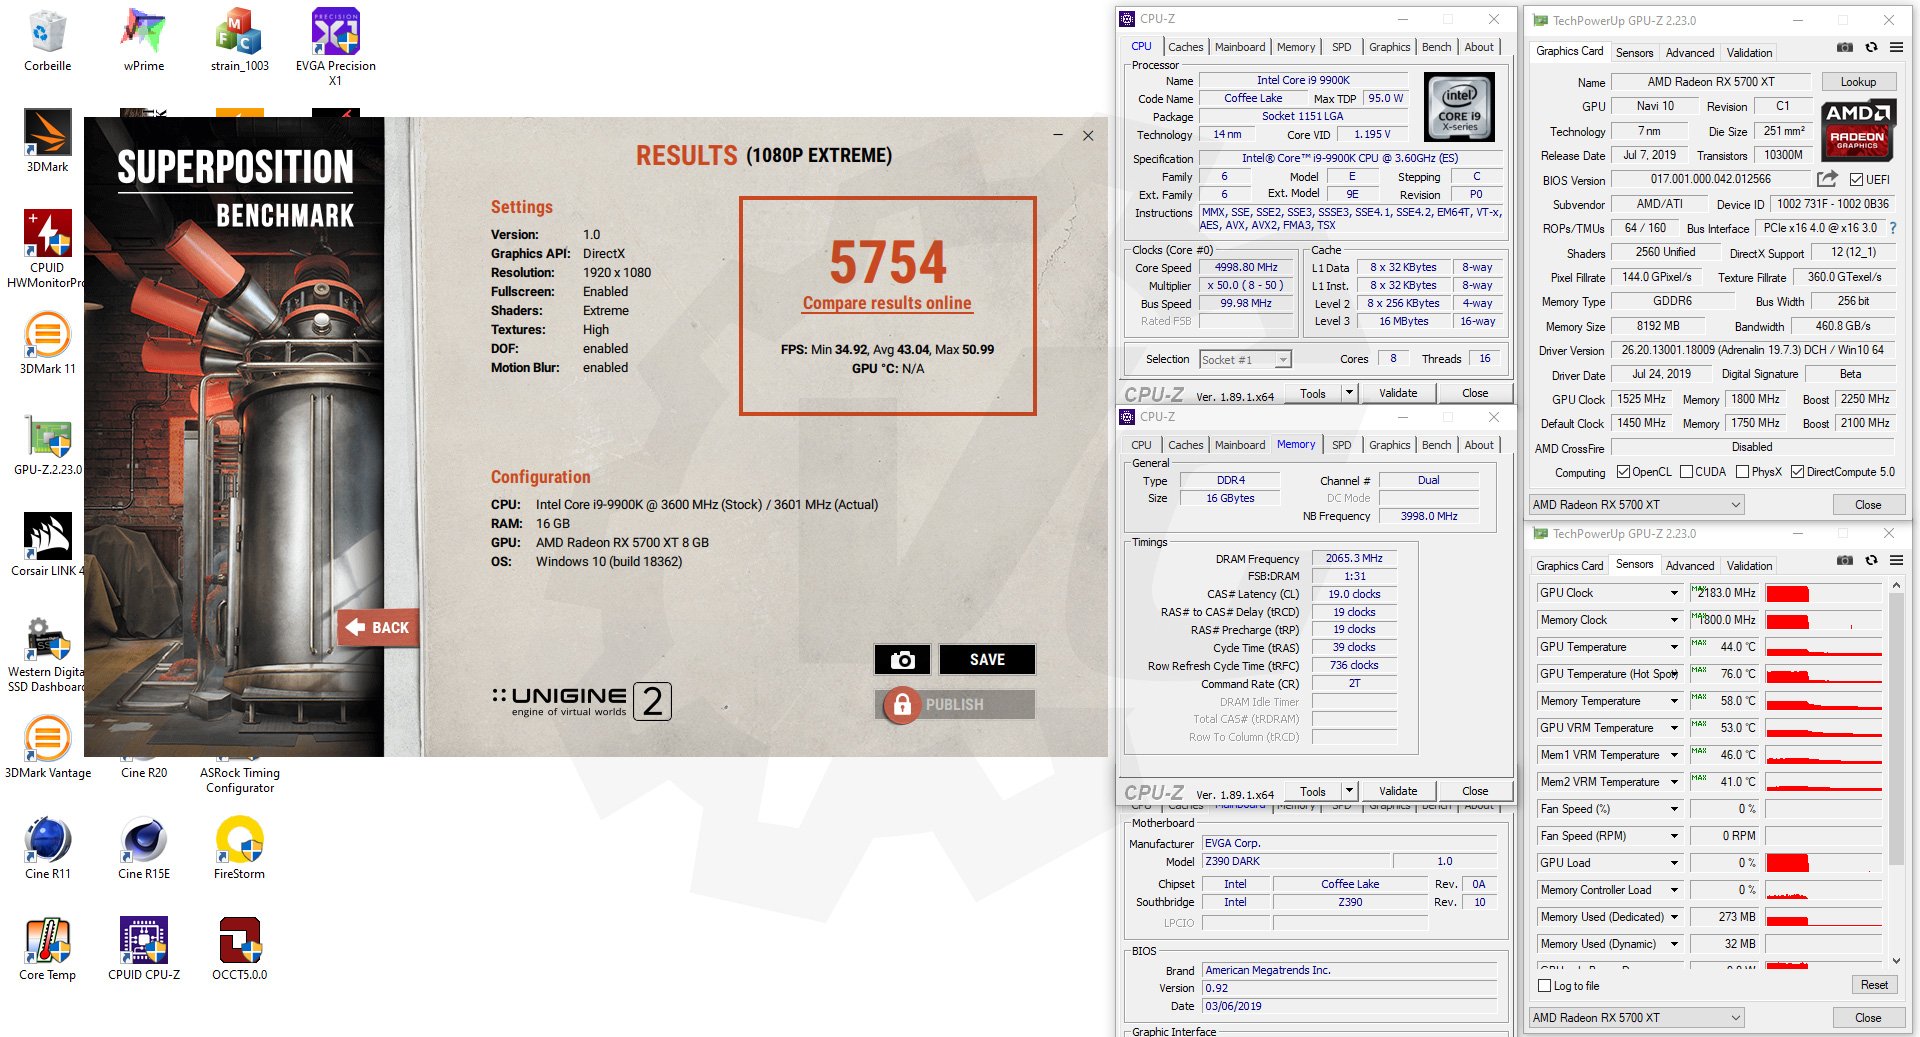Open the hamburger menu in the GPU-Z Graphics Card window
This screenshot has height=1037, width=1920.
[1896, 47]
